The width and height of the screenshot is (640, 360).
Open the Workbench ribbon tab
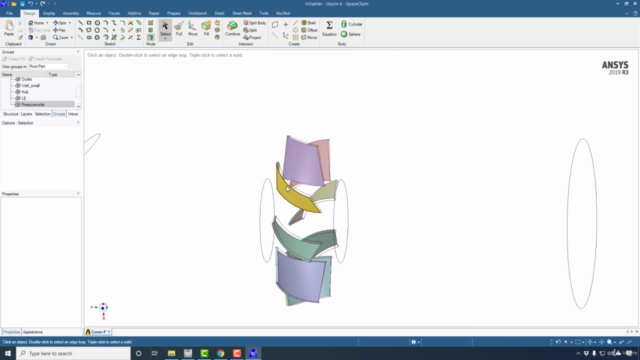click(198, 13)
